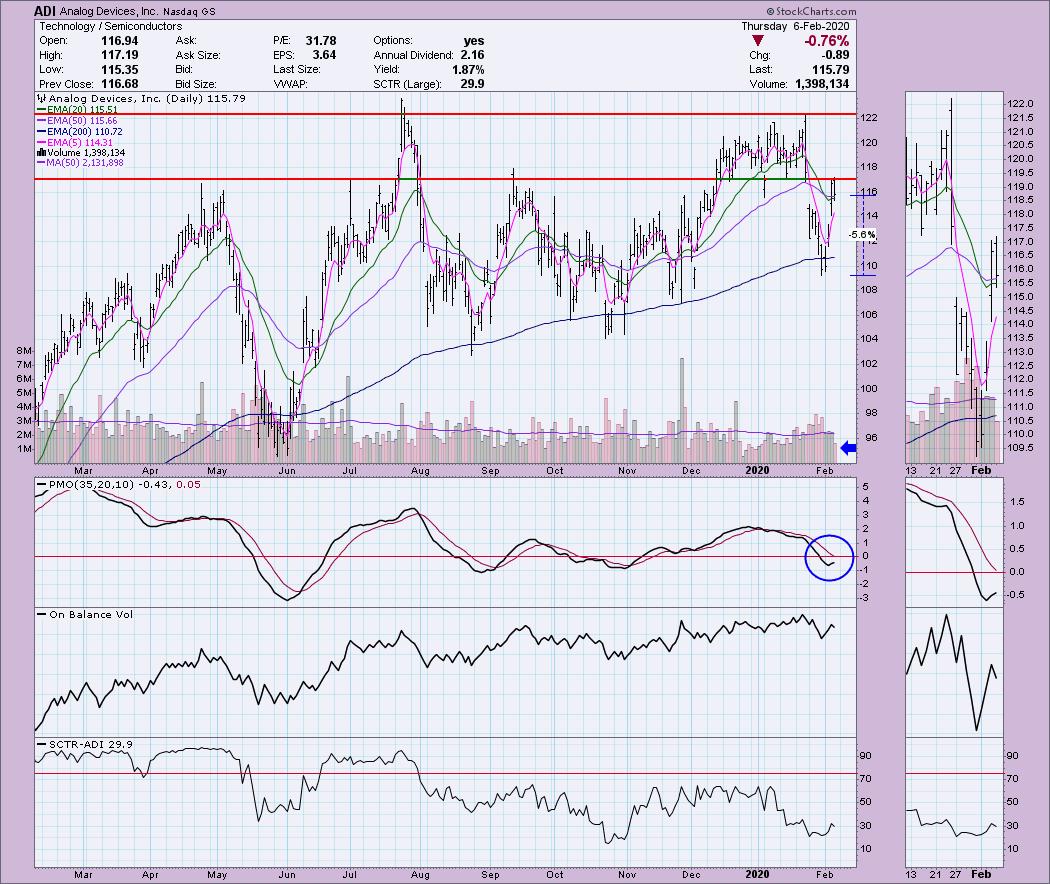The image size is (1050, 884).
Task: Click the 'Bid Size:' label
Action: (196, 84)
